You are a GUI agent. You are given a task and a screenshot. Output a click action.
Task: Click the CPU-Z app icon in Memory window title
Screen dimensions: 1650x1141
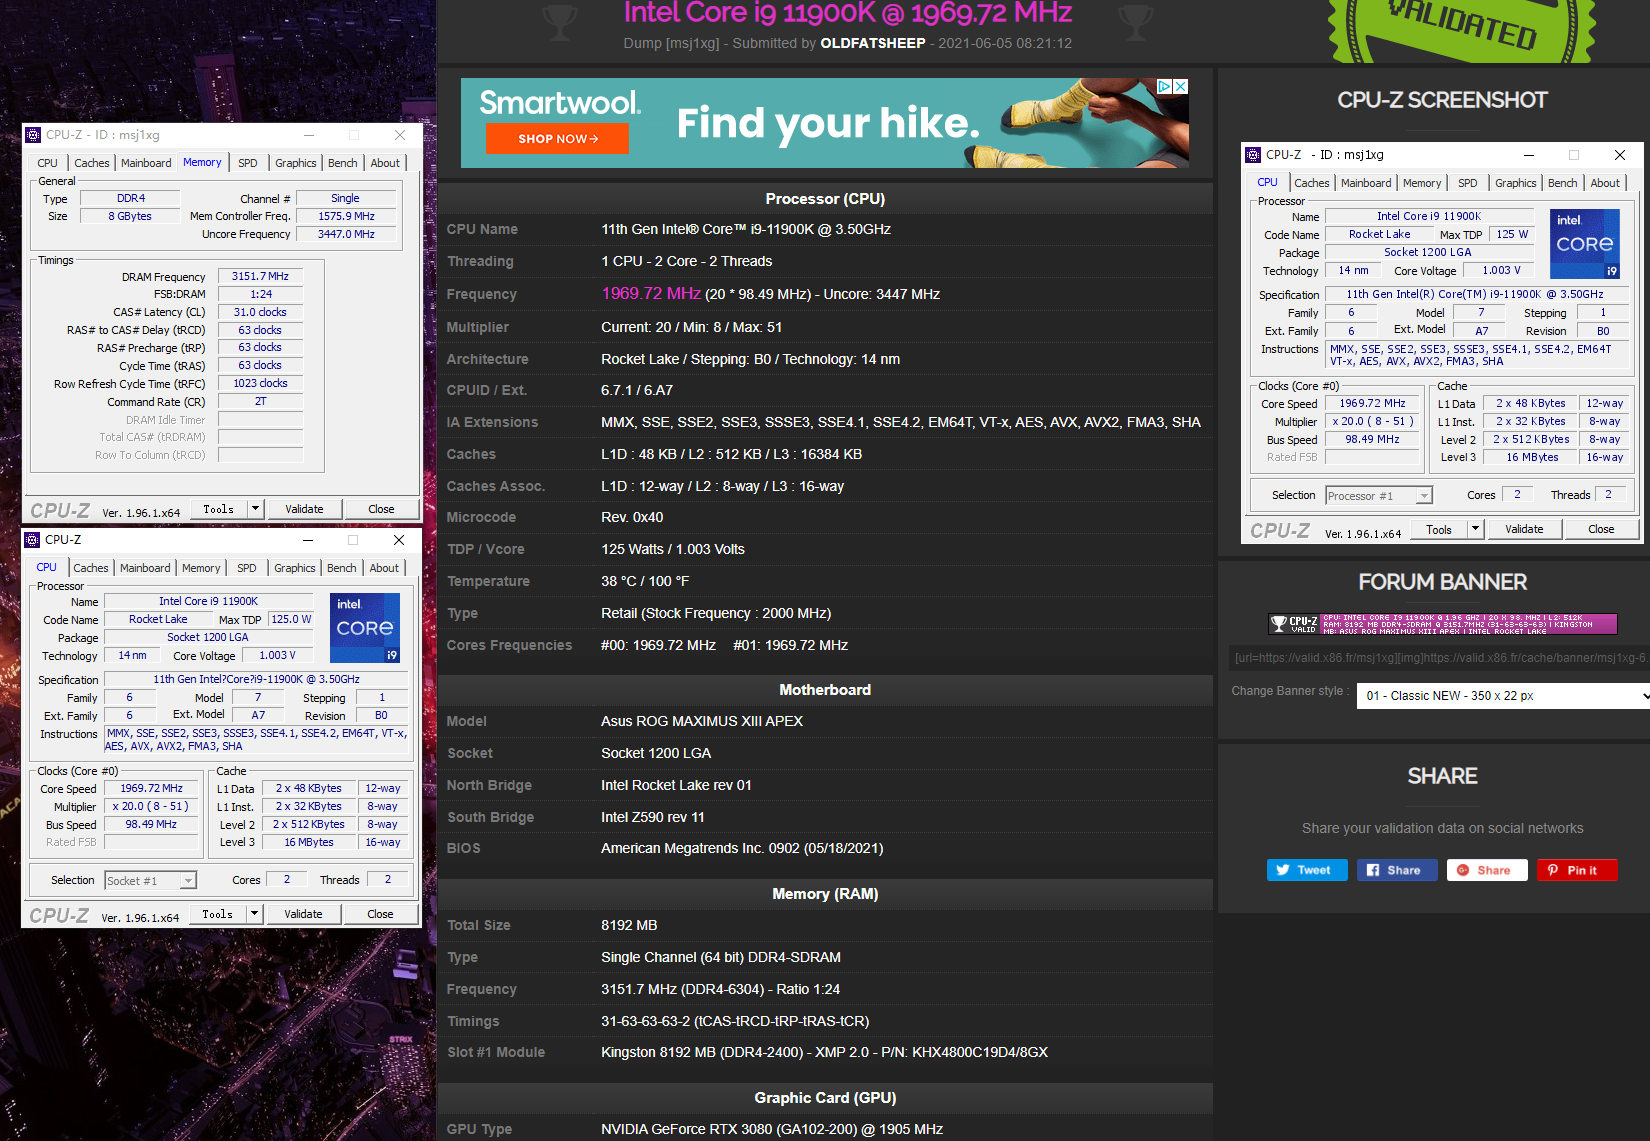click(x=33, y=135)
